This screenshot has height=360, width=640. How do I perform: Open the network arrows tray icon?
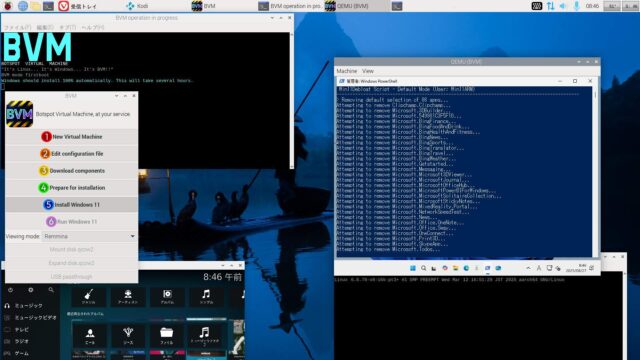[550, 6]
